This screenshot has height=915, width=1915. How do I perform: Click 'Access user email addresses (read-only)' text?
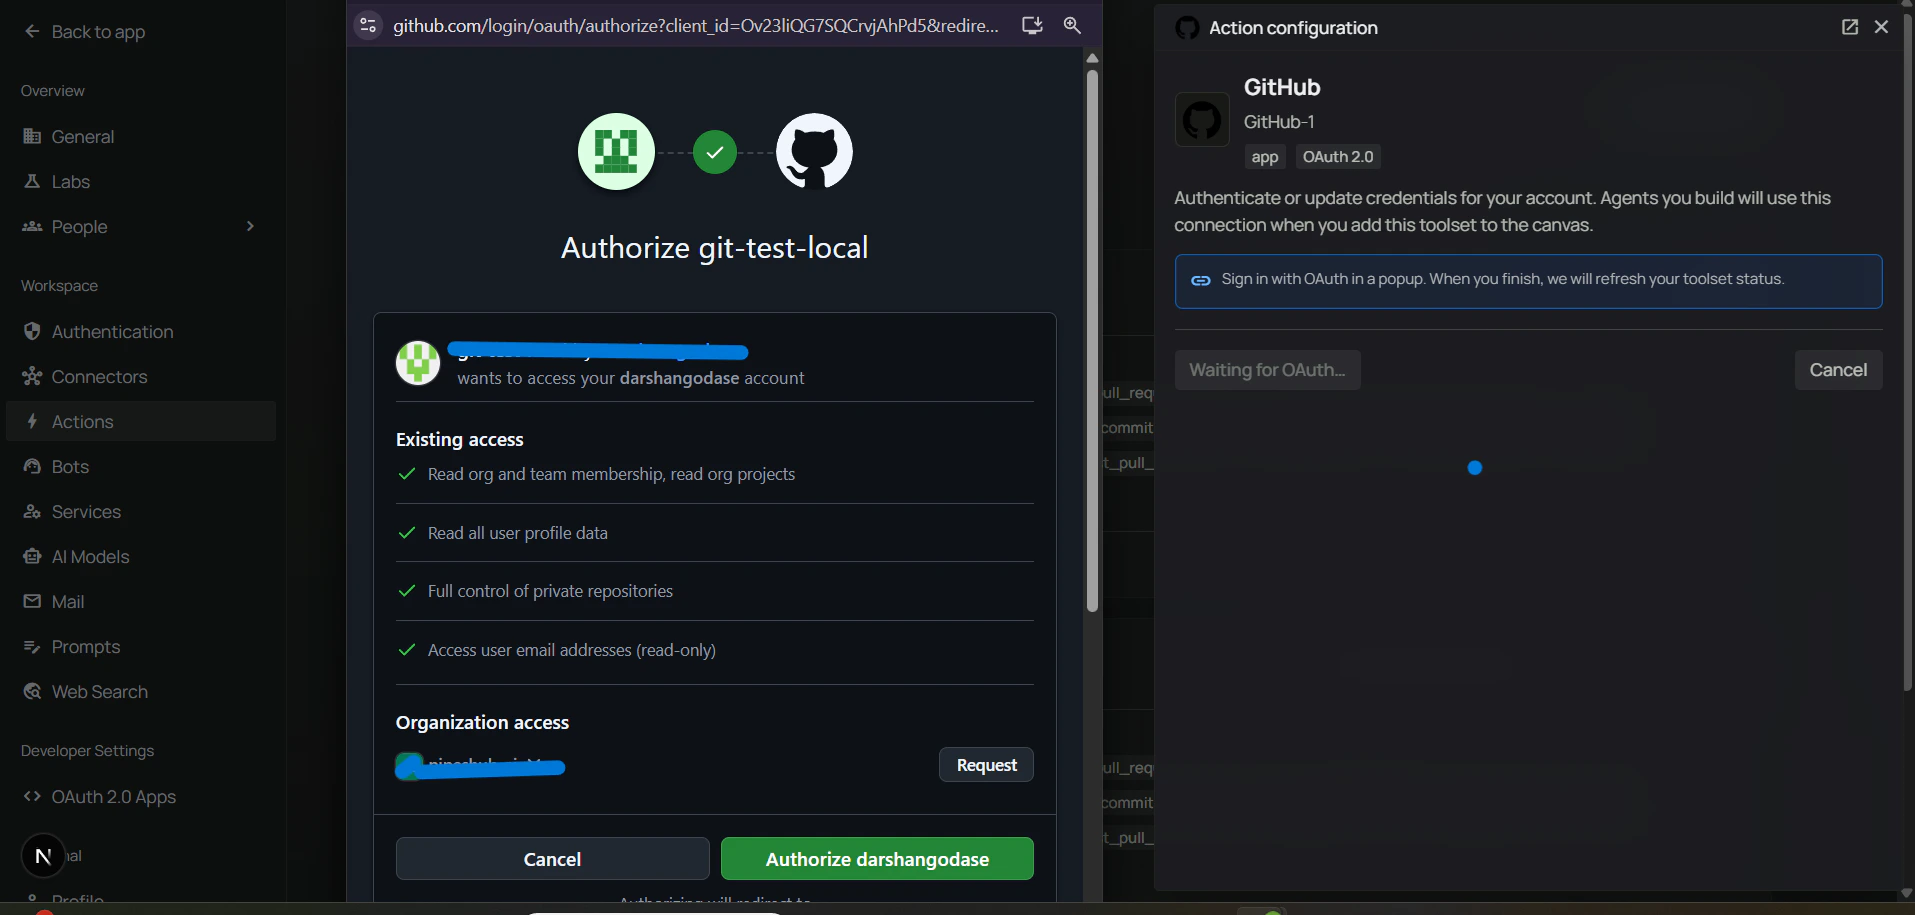pyautogui.click(x=572, y=650)
